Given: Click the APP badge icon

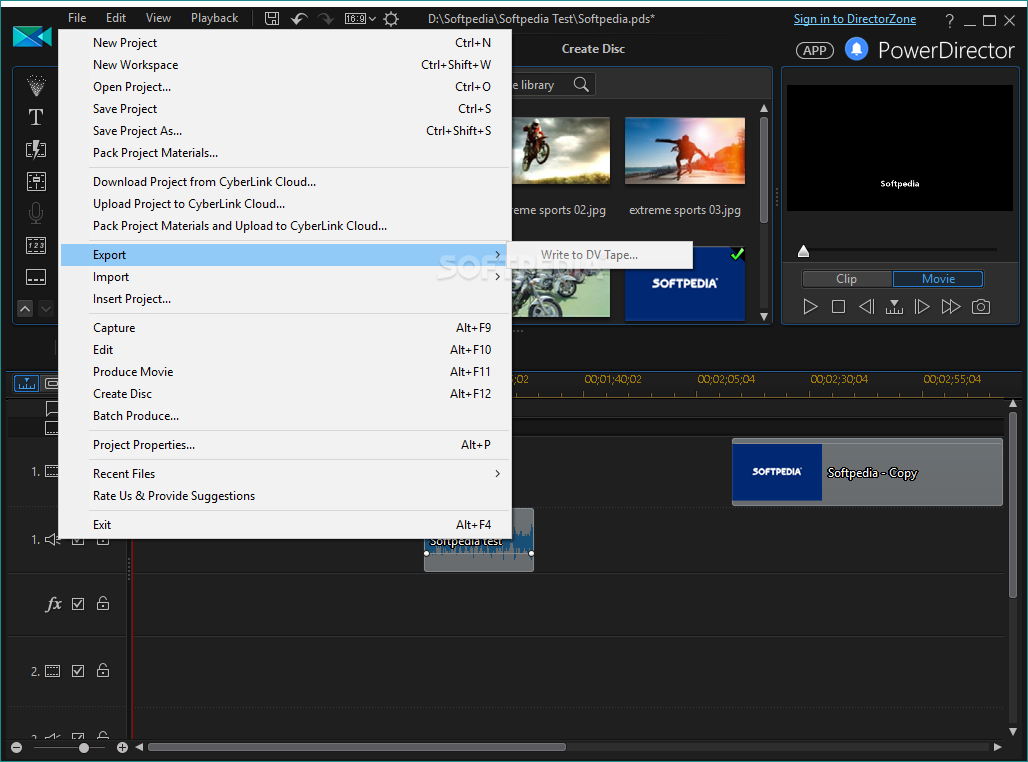Looking at the screenshot, I should coord(815,50).
